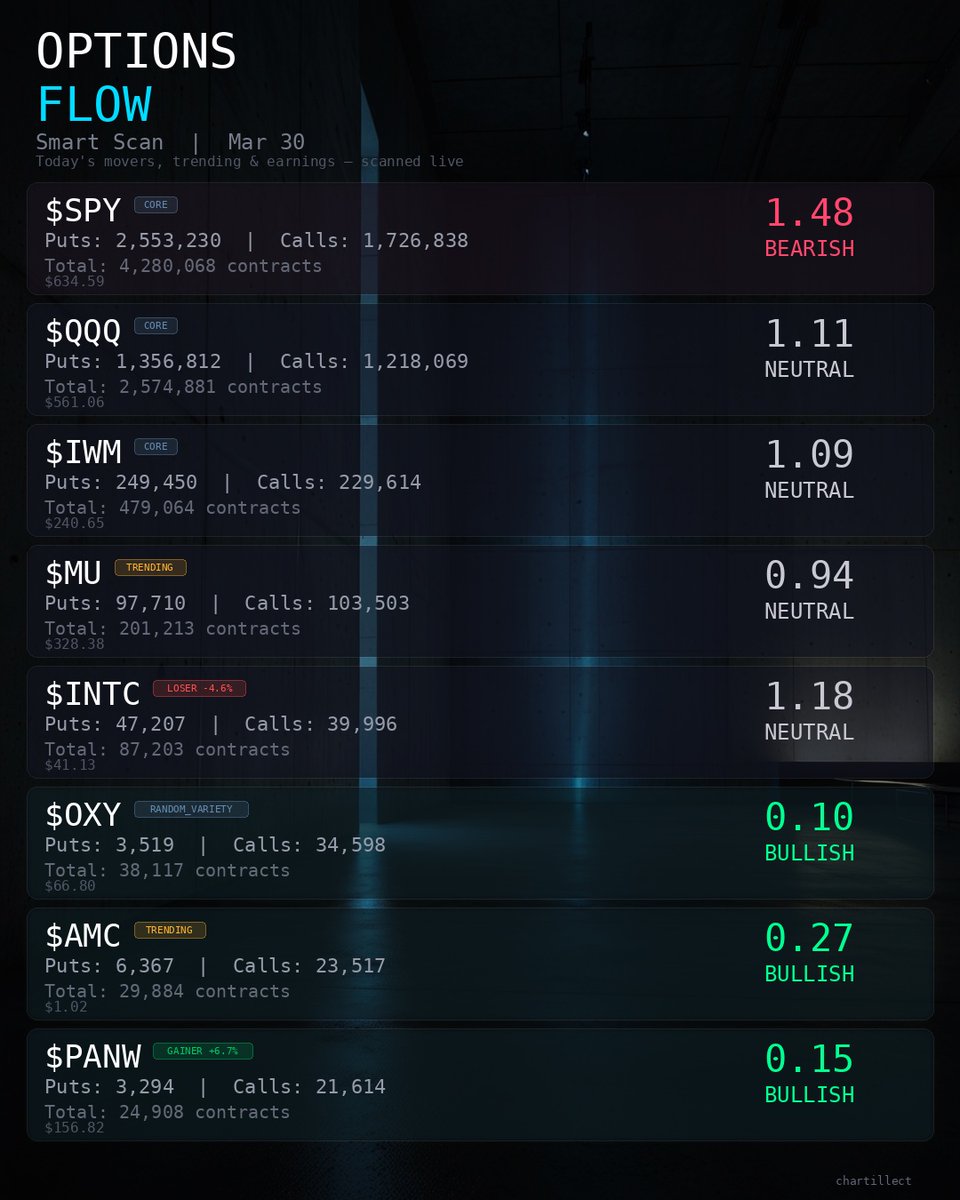
Task: Click the 1.09 ratio value
Action: click(809, 455)
